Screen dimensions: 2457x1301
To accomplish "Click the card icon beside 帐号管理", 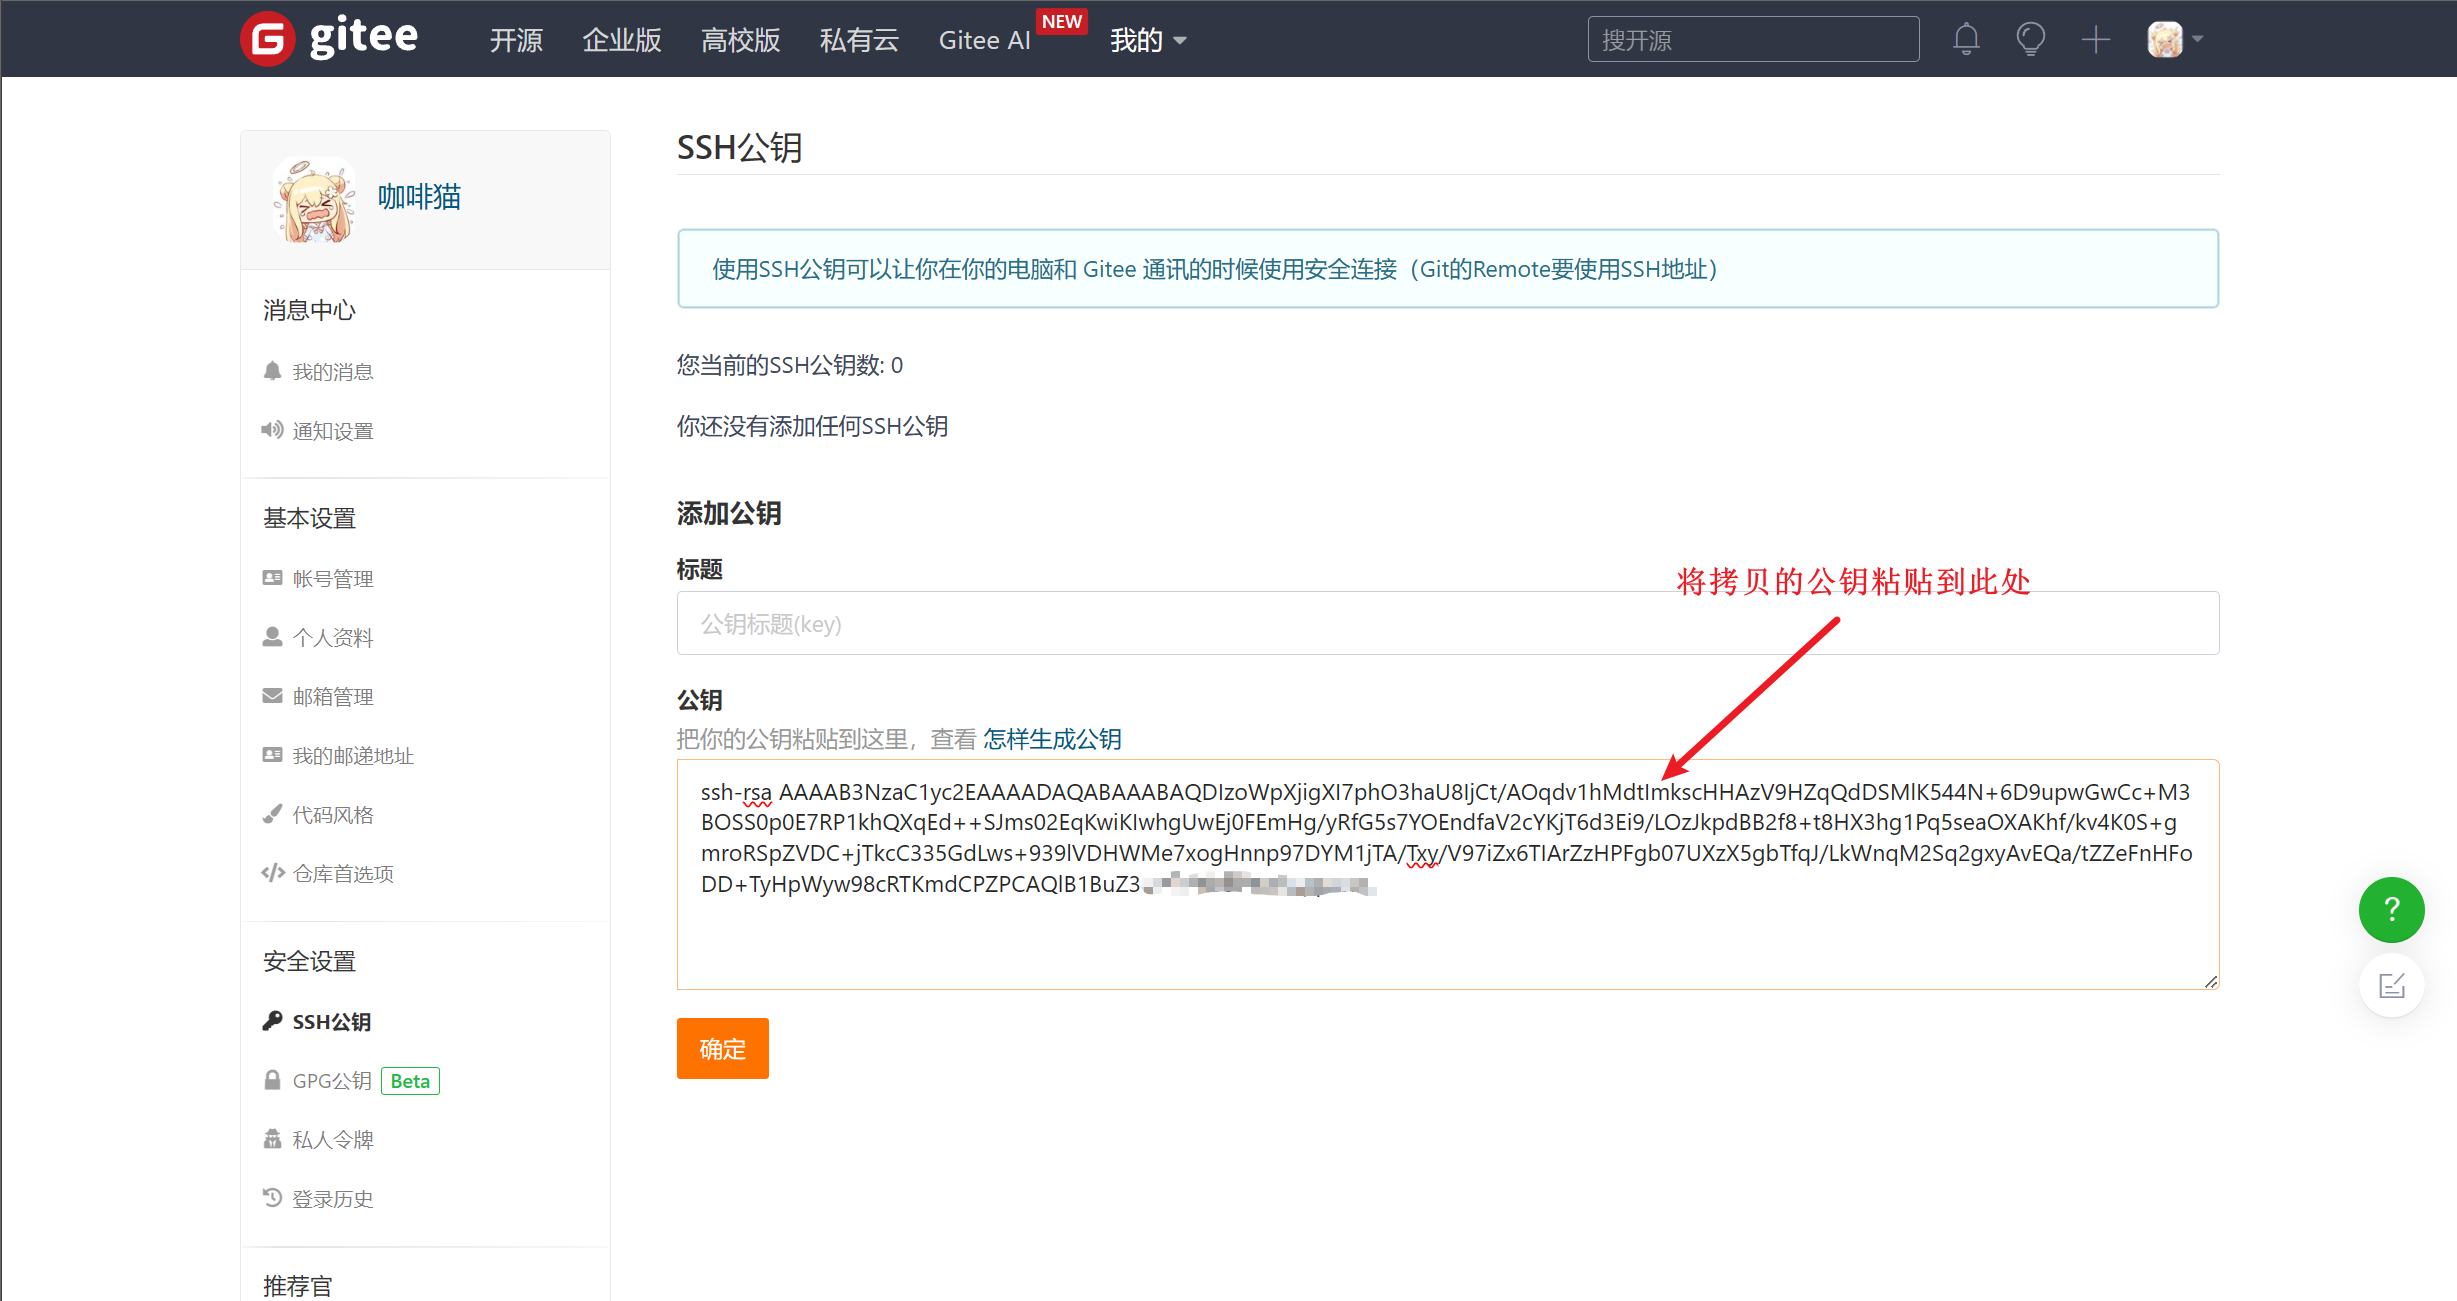I will click(x=272, y=578).
